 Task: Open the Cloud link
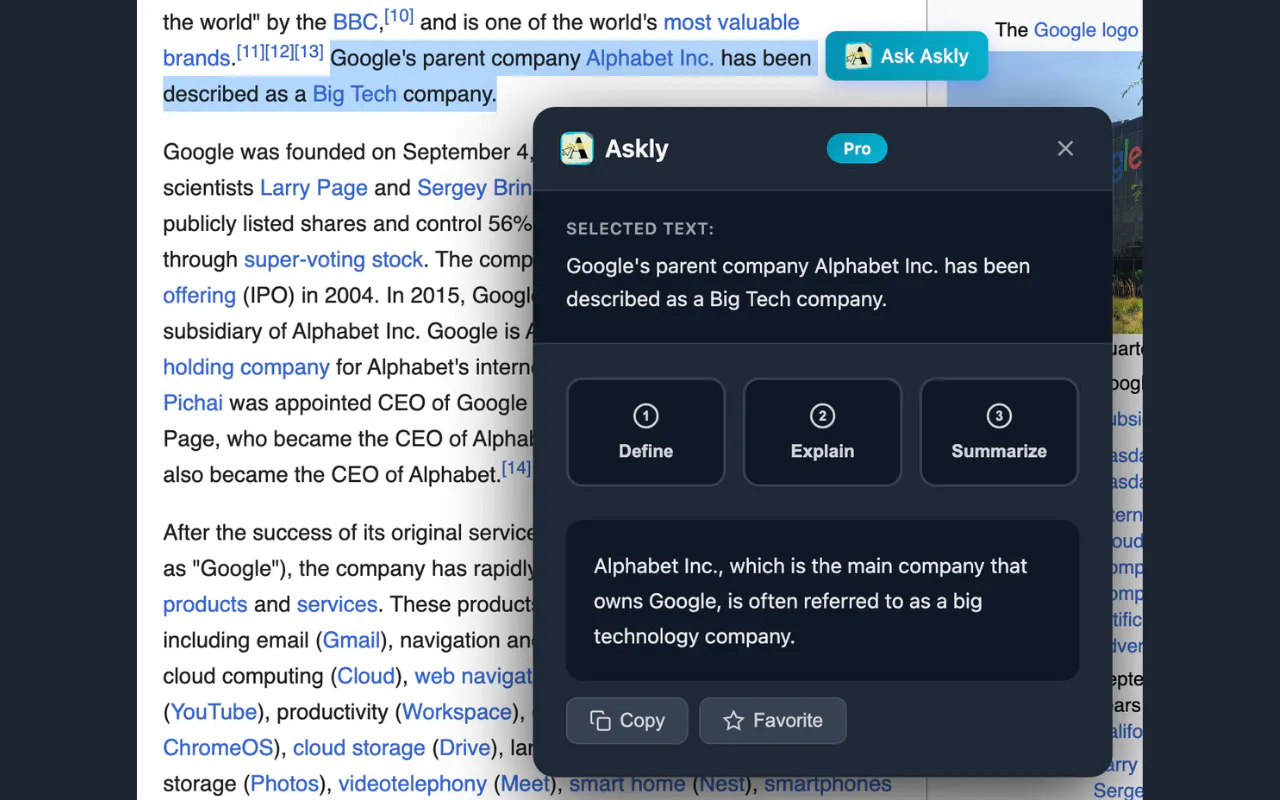pos(366,676)
